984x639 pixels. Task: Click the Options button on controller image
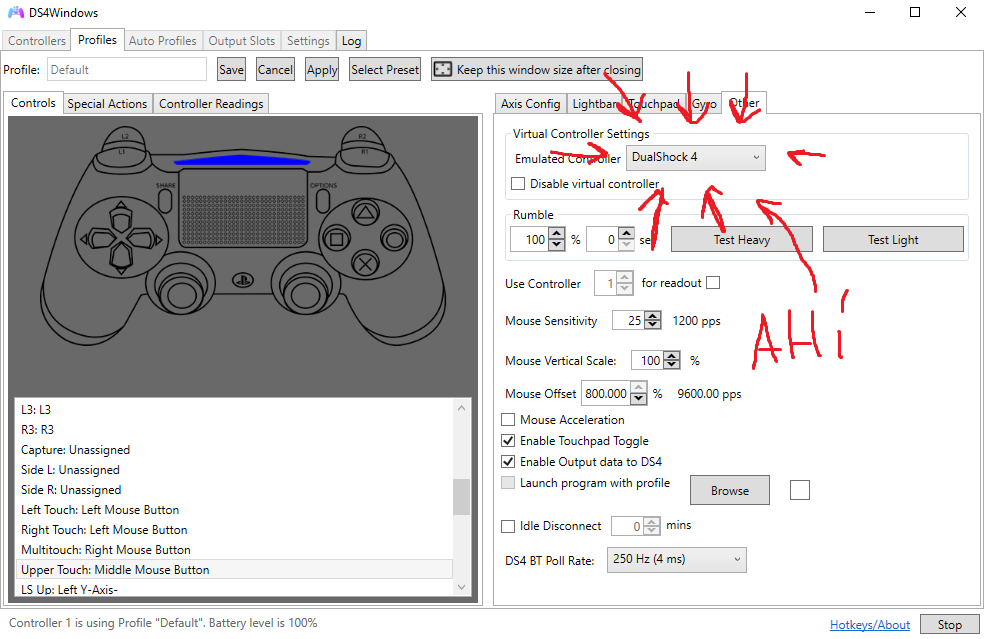tap(323, 200)
